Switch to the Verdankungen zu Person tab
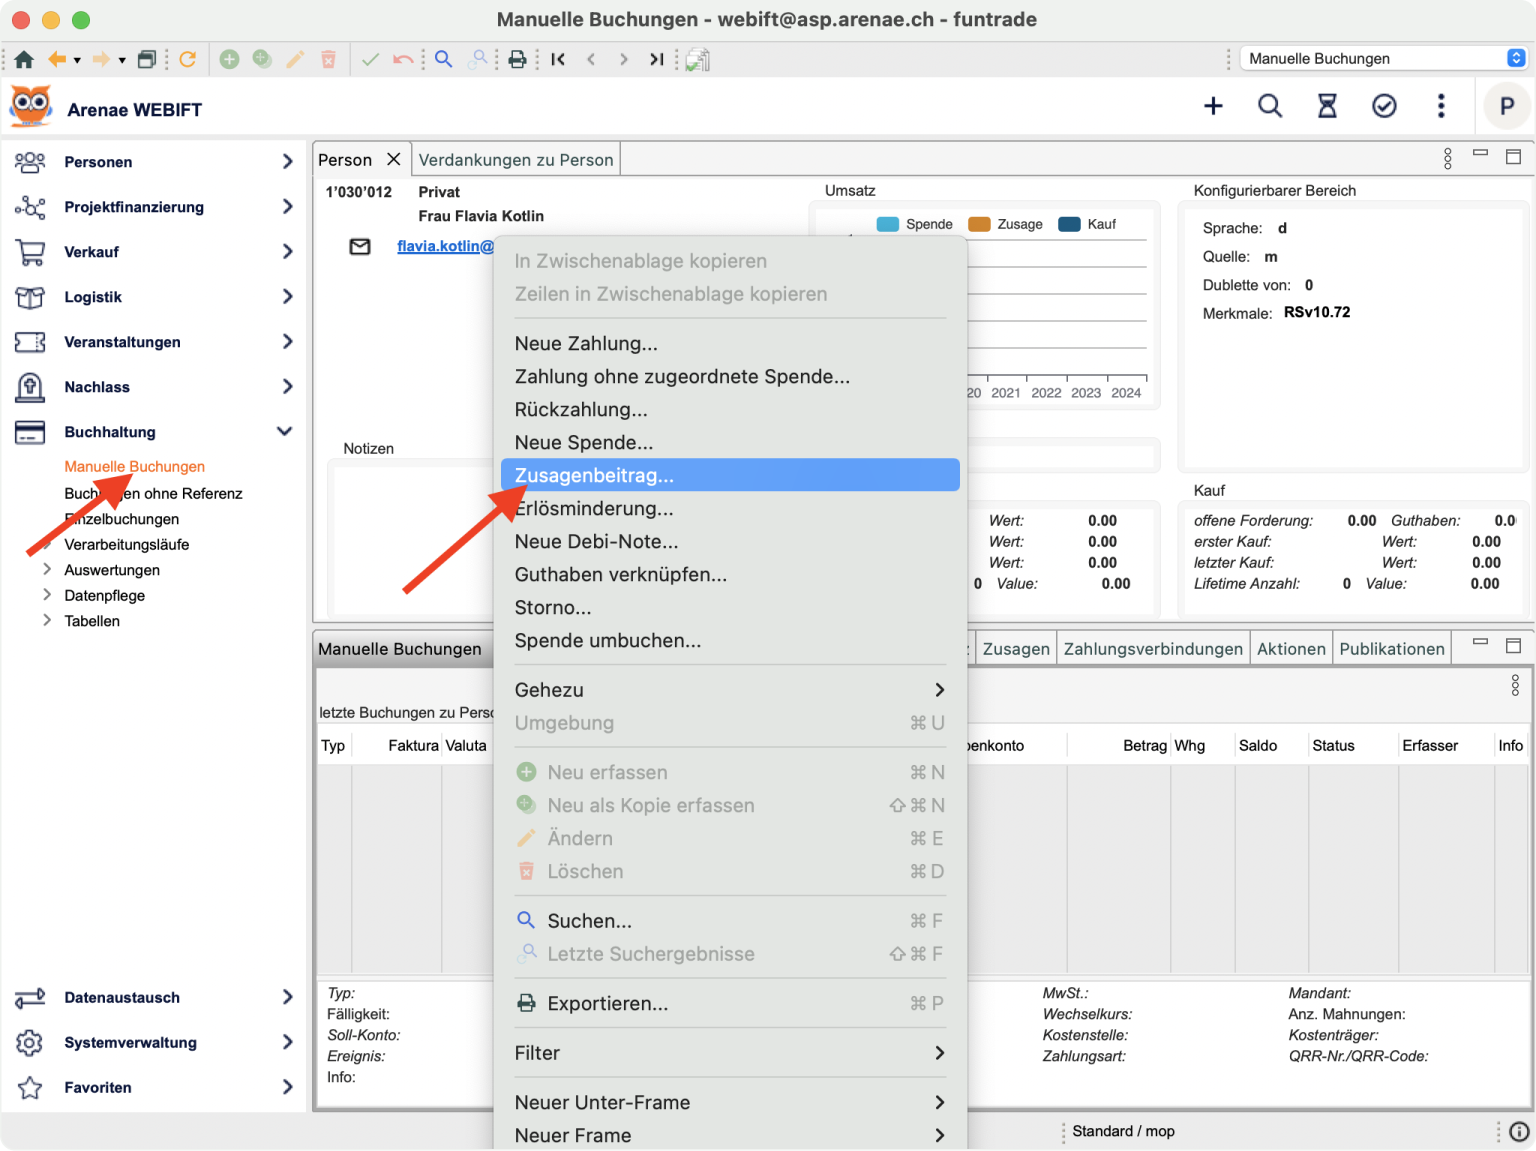1536x1151 pixels. (x=515, y=160)
